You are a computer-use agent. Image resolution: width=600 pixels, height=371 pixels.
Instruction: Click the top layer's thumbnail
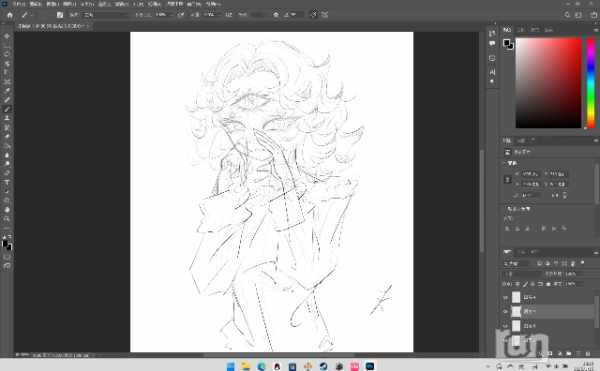click(516, 297)
